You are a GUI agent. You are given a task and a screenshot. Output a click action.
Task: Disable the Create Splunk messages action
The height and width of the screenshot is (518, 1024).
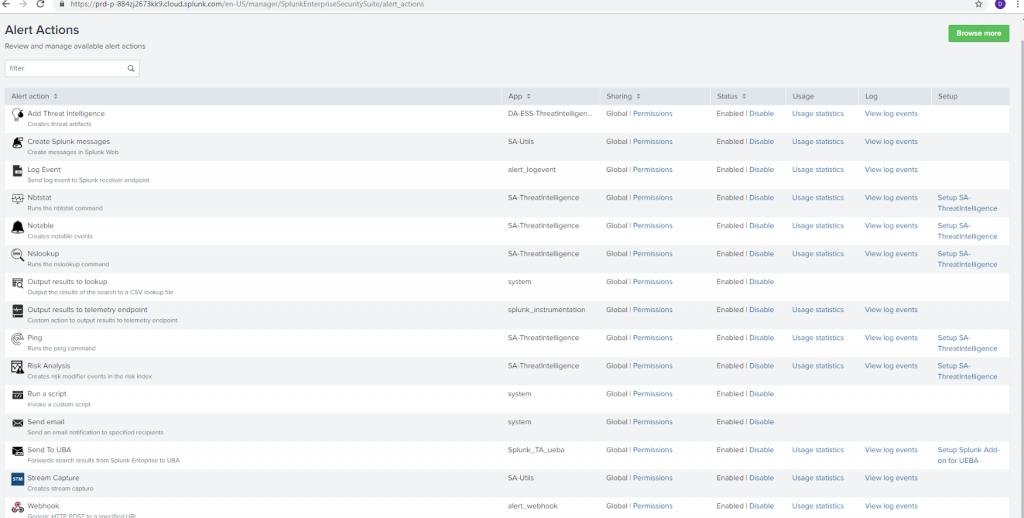point(761,142)
